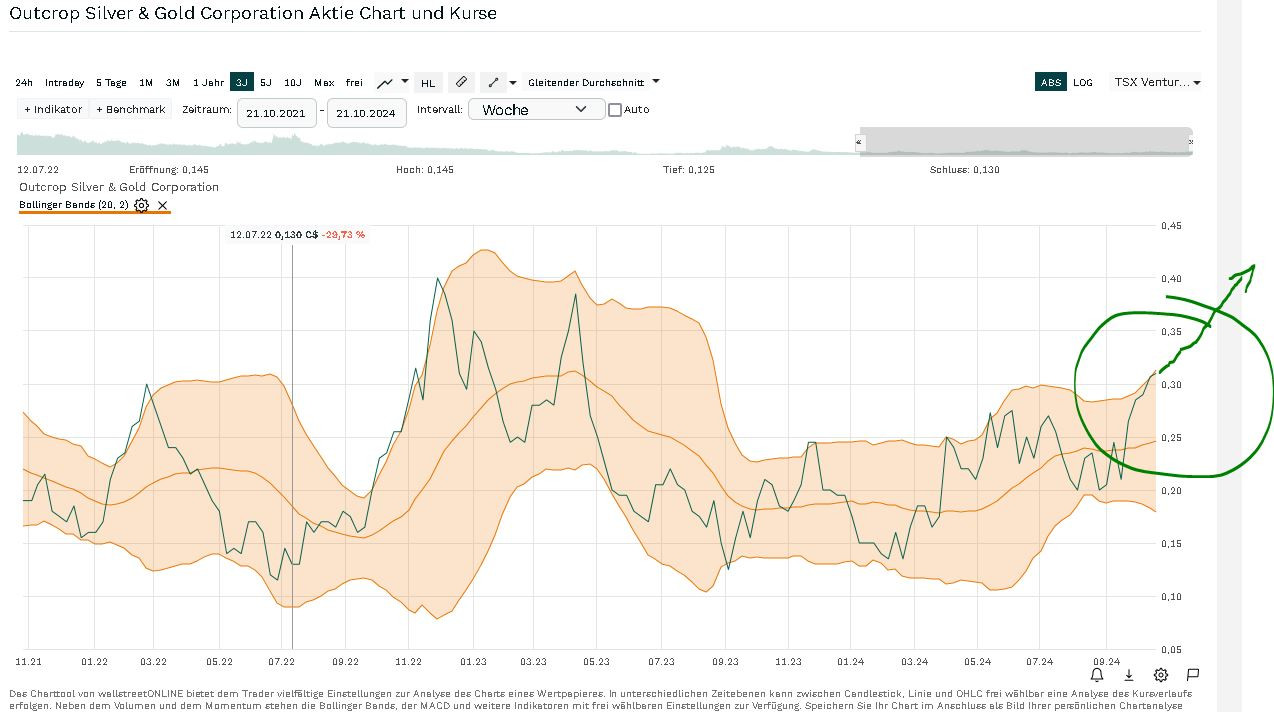The image size is (1274, 712).
Task: Click the page vertical scrollbar track
Action: [1229, 356]
